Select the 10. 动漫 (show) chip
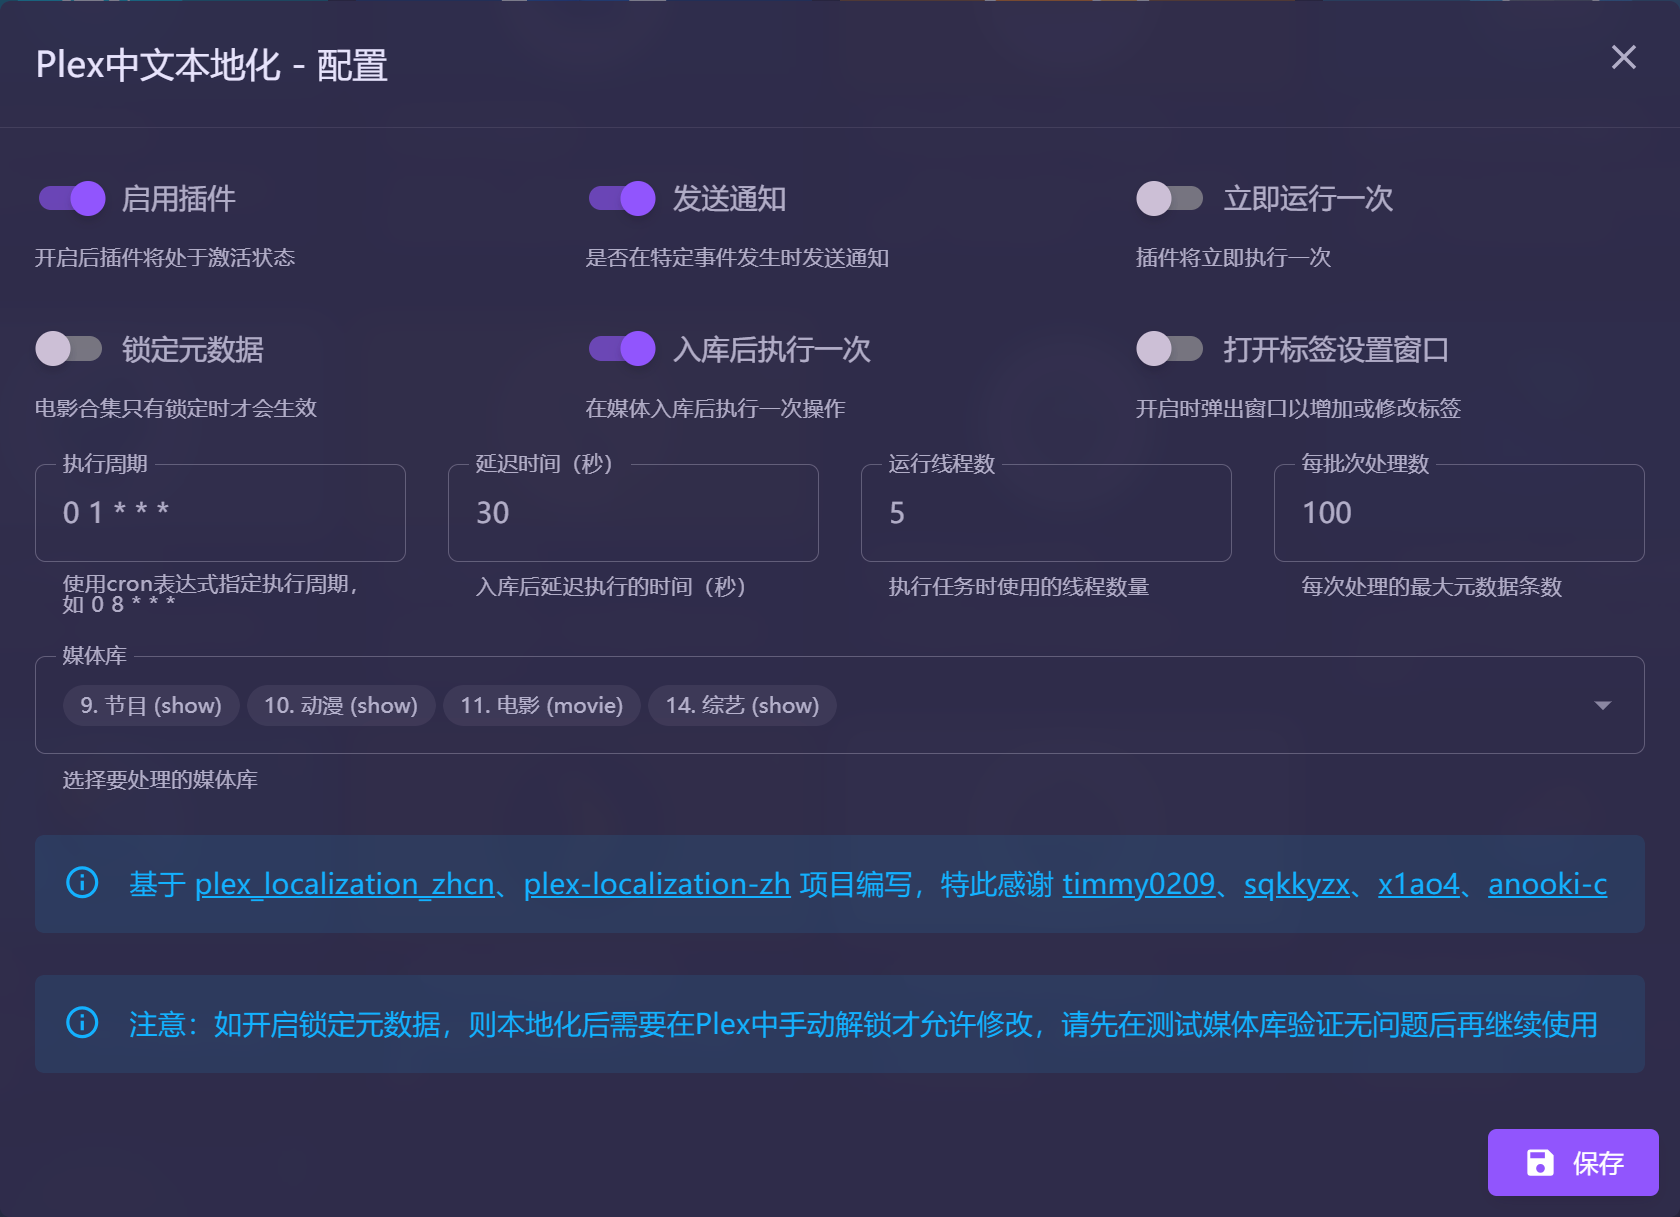1680x1217 pixels. pyautogui.click(x=341, y=705)
